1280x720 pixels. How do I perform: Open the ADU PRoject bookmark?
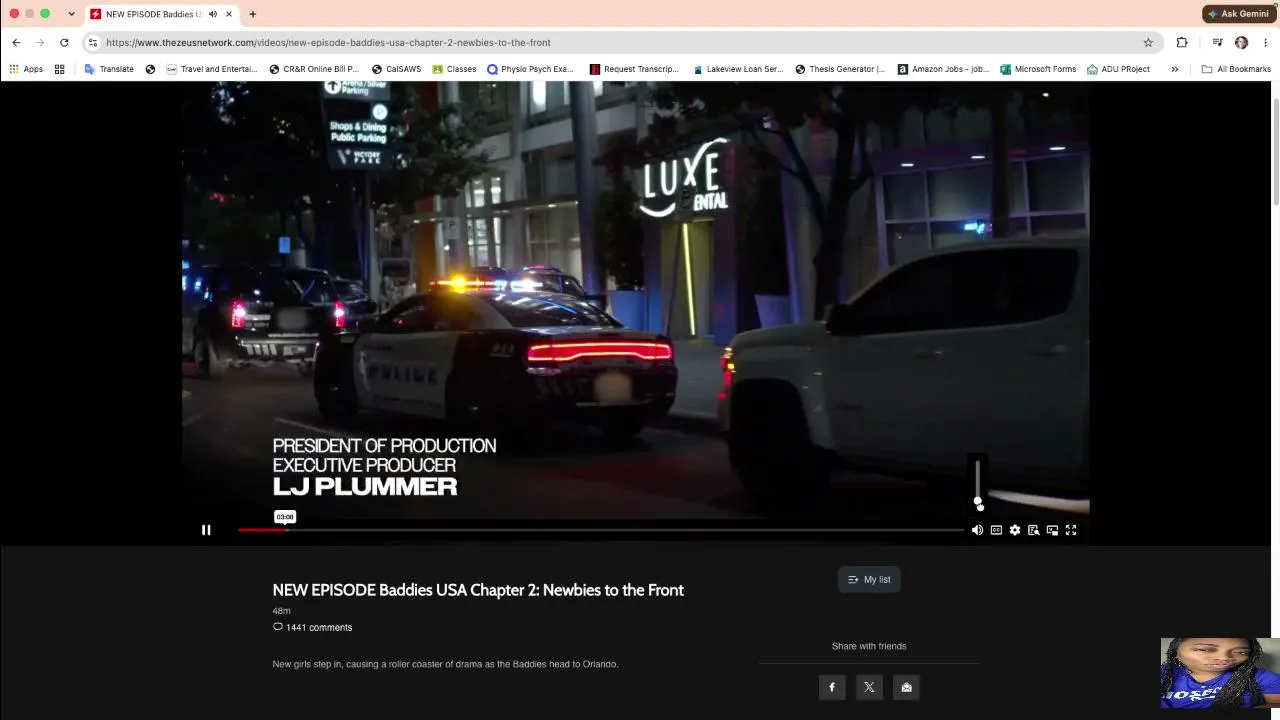pos(1118,69)
